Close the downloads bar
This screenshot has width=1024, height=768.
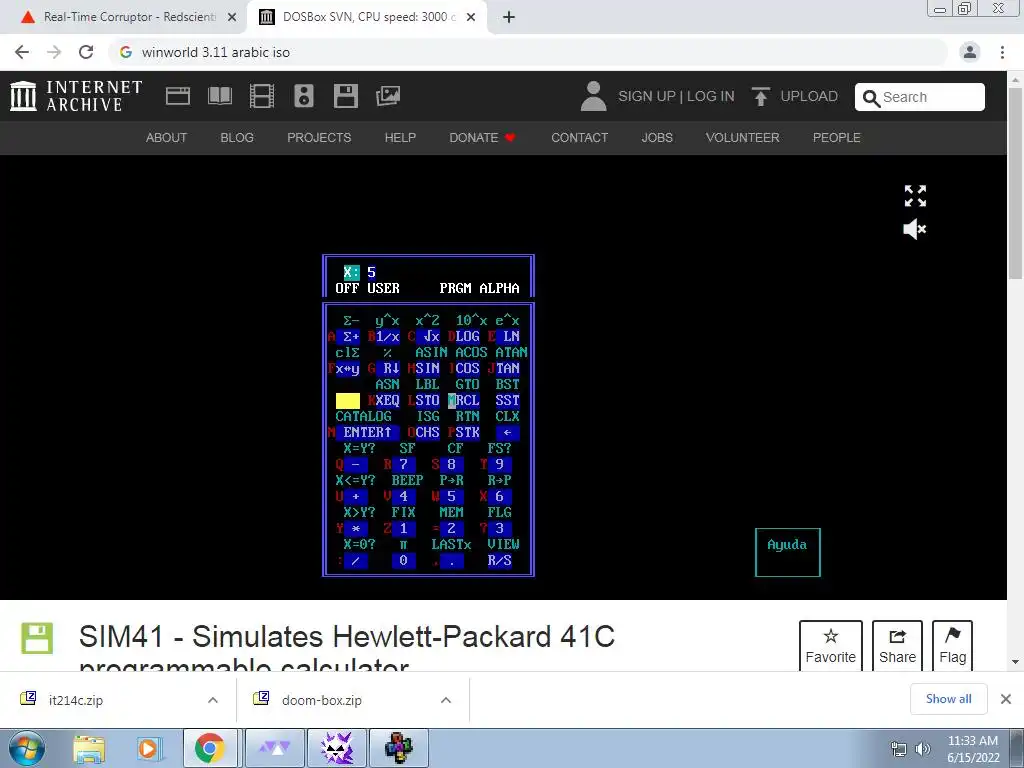[x=1006, y=699]
